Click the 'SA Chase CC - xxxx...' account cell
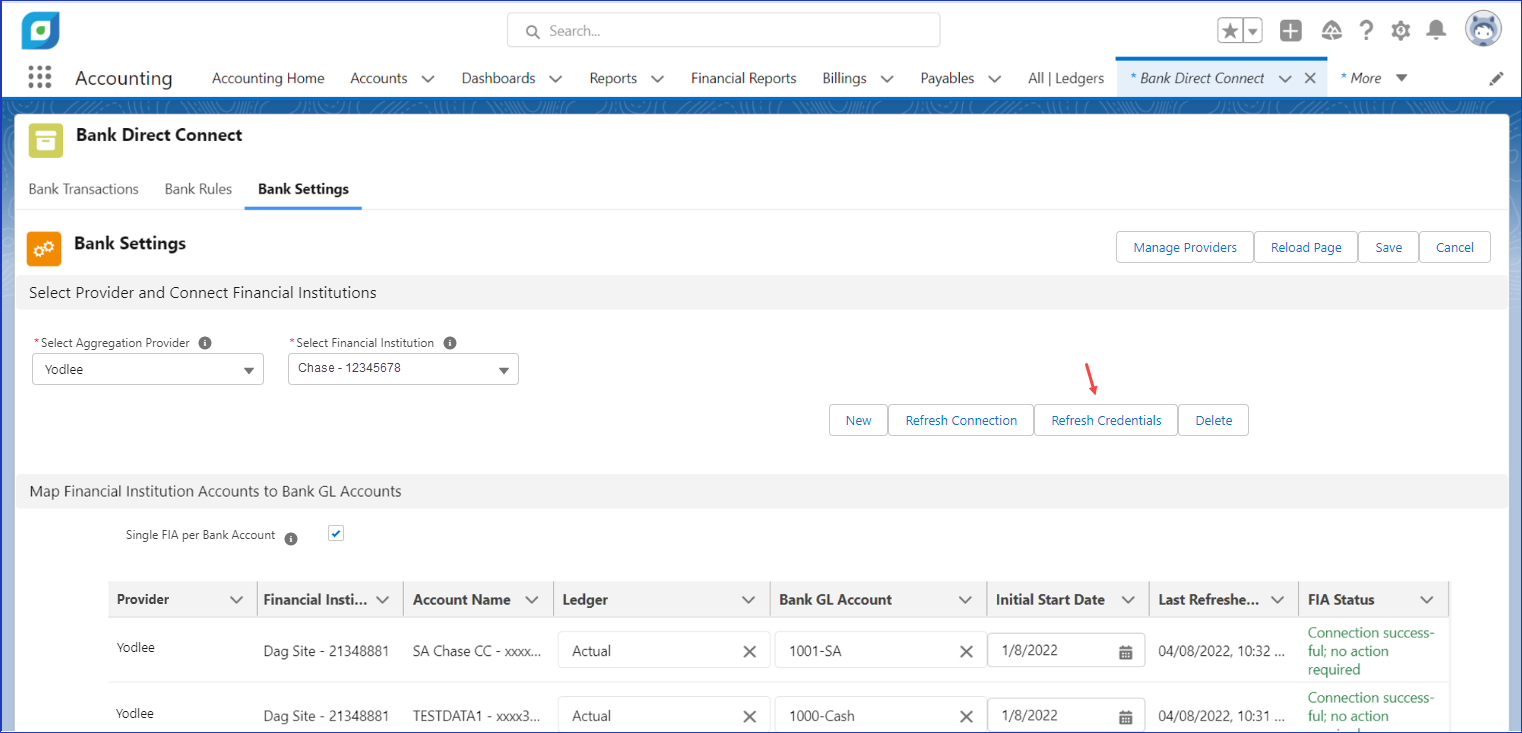The image size is (1522, 733). 477,651
